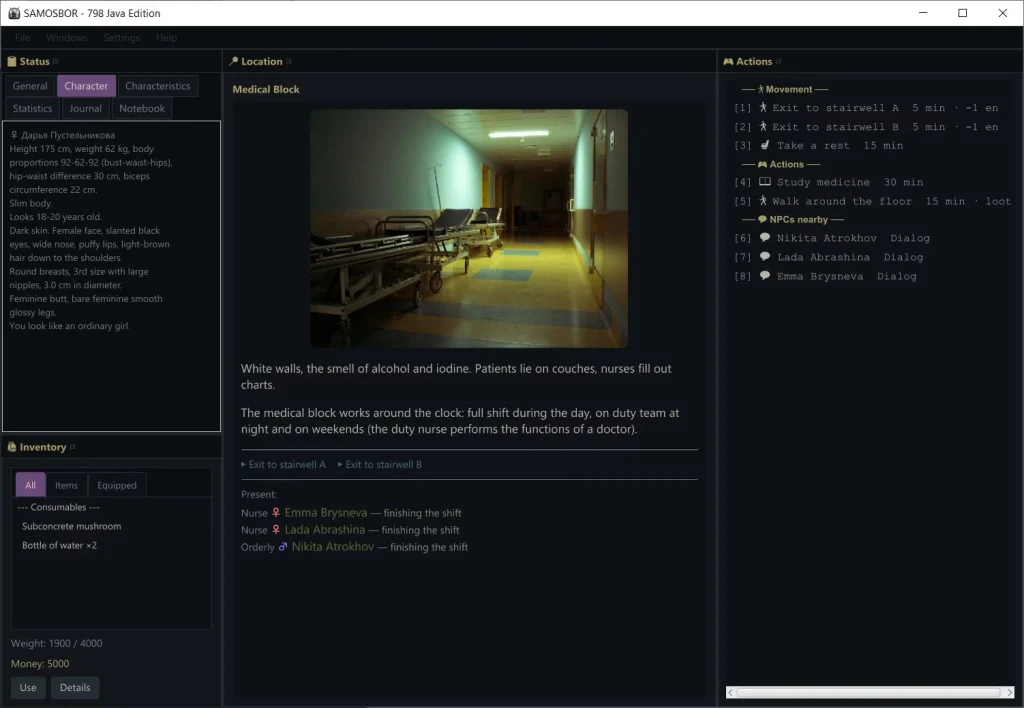Show only Items in inventory
Screen dimensions: 1024x708
point(66,485)
